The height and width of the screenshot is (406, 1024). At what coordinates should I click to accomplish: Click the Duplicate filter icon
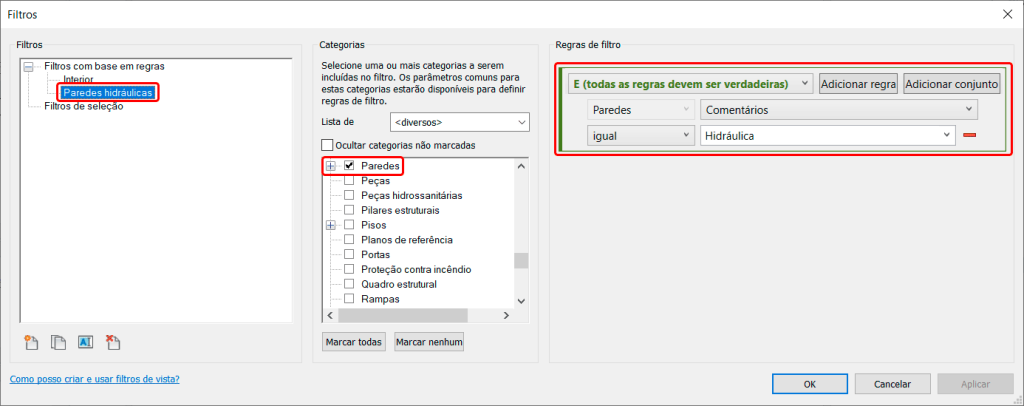[59, 342]
